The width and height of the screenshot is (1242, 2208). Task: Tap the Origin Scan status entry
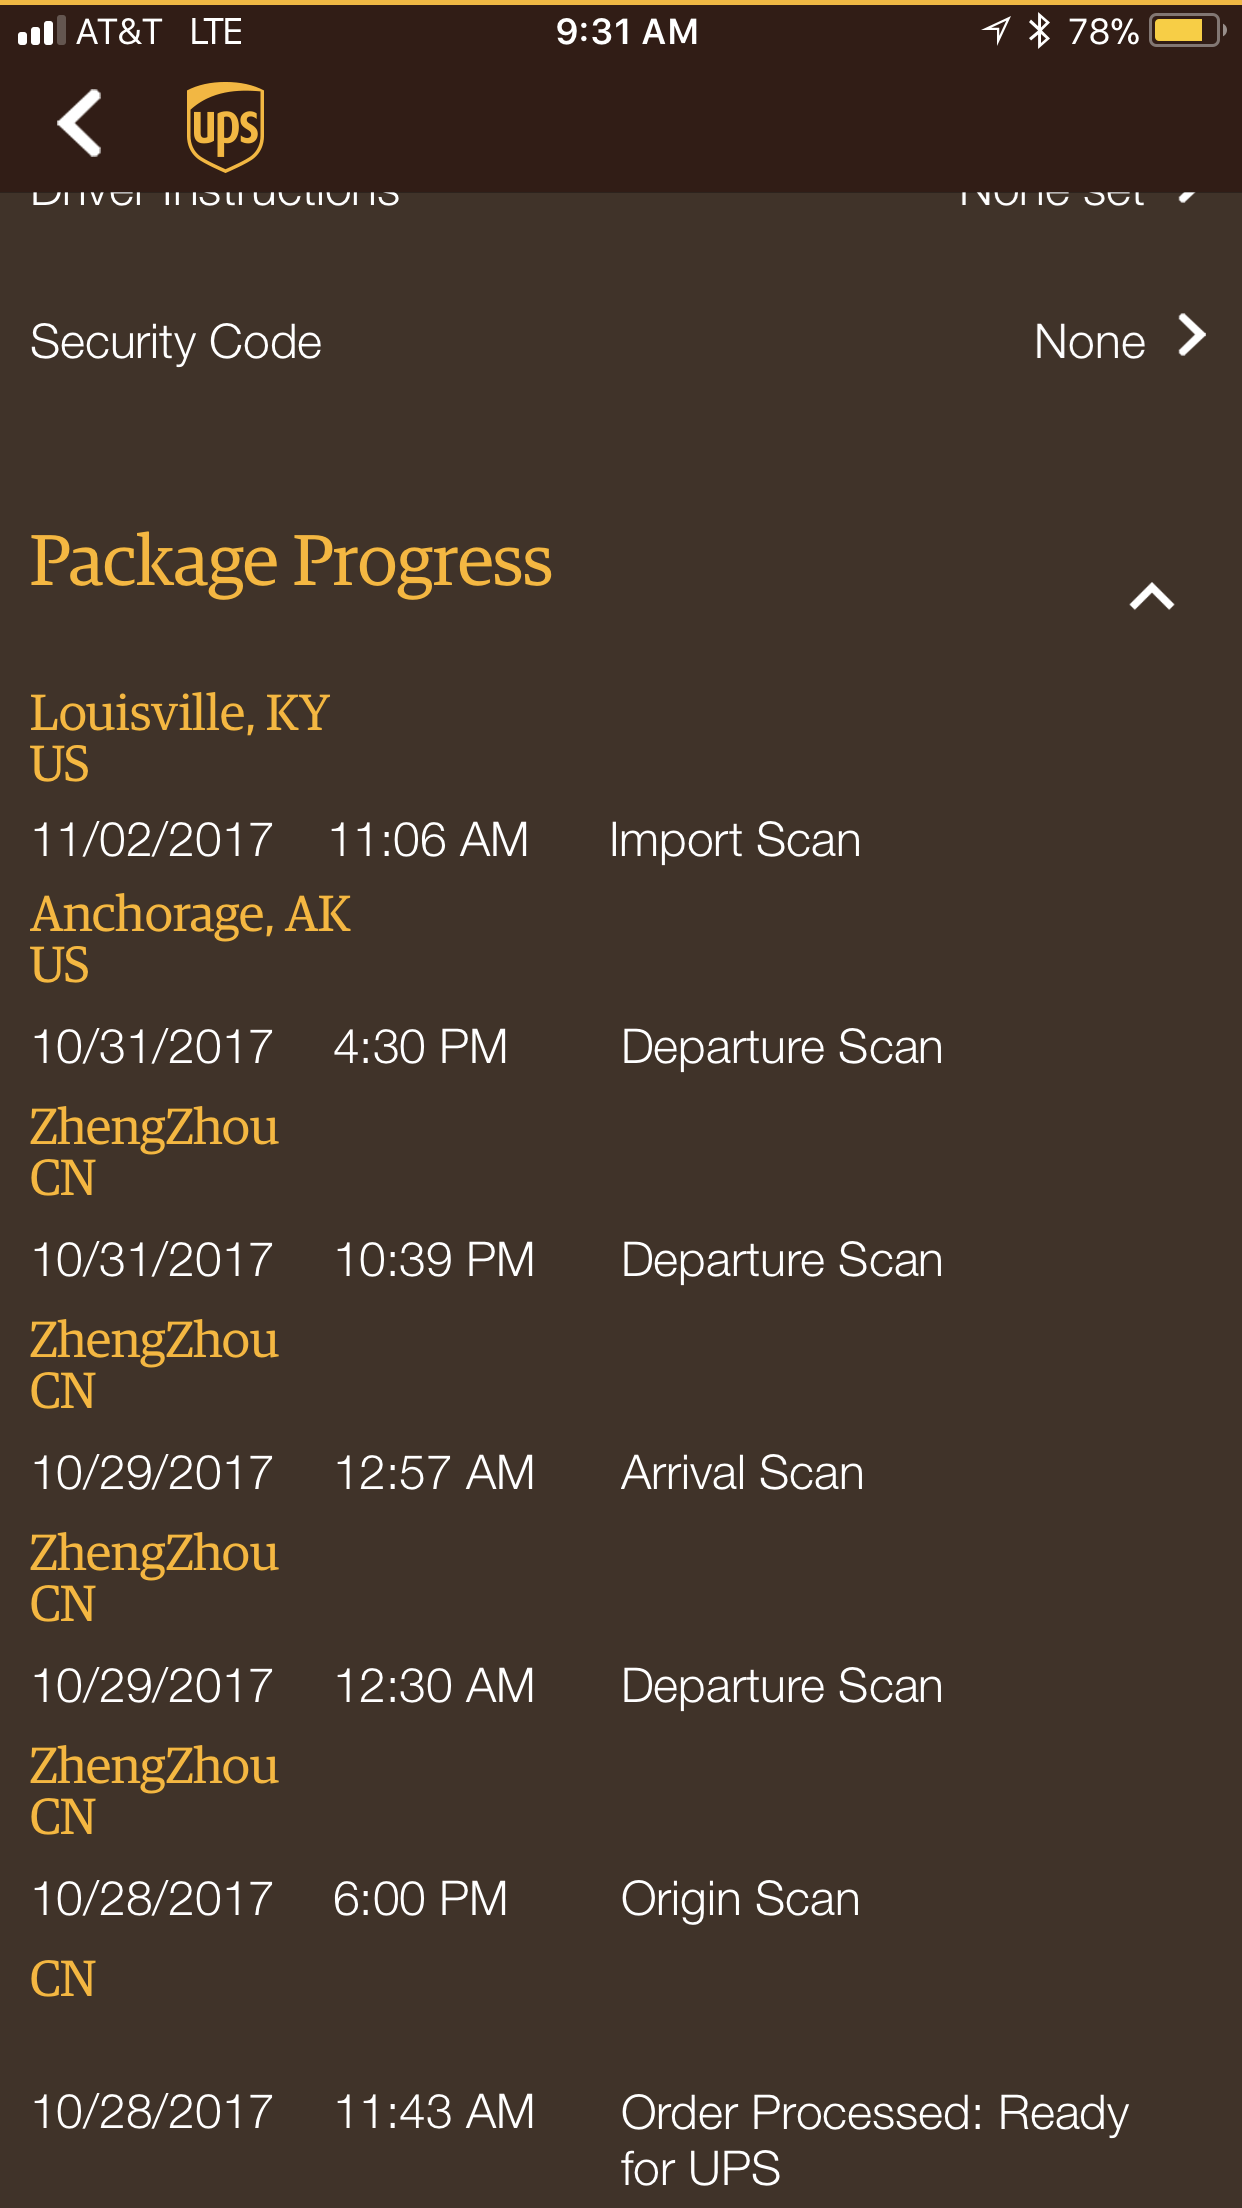pos(740,1899)
